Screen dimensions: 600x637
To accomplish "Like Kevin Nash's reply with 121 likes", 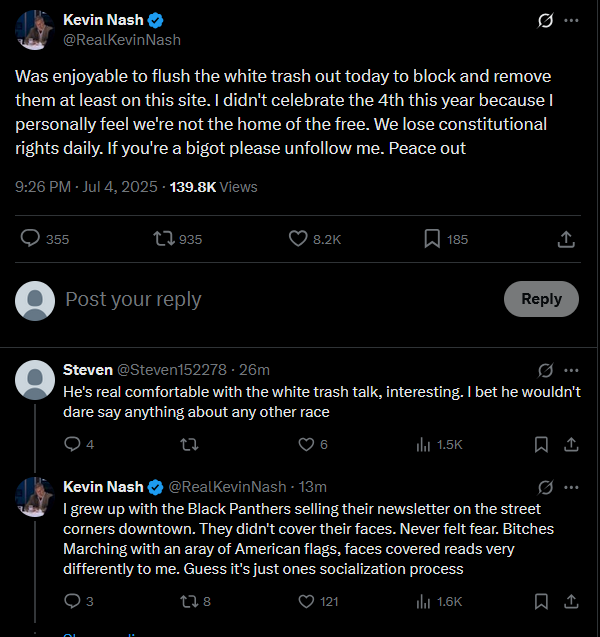I will pyautogui.click(x=307, y=601).
